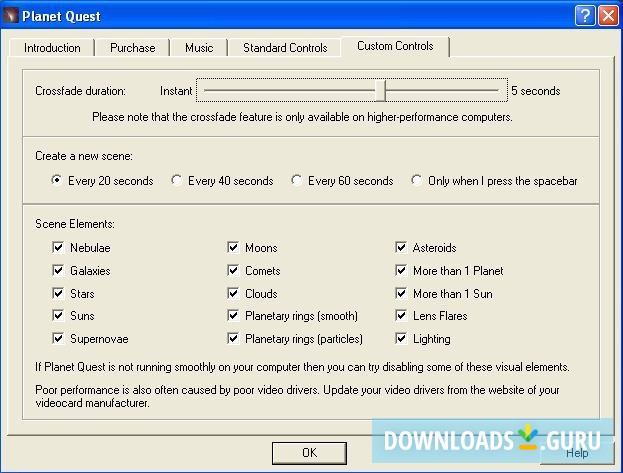623x473 pixels.
Task: Toggle the Asteroids checkbox
Action: point(401,248)
